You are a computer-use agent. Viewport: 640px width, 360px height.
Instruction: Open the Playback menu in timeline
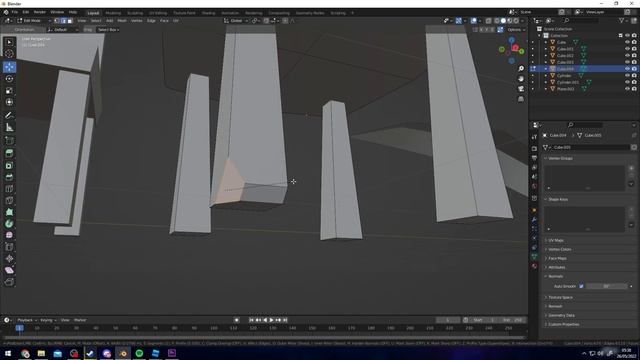coord(27,320)
